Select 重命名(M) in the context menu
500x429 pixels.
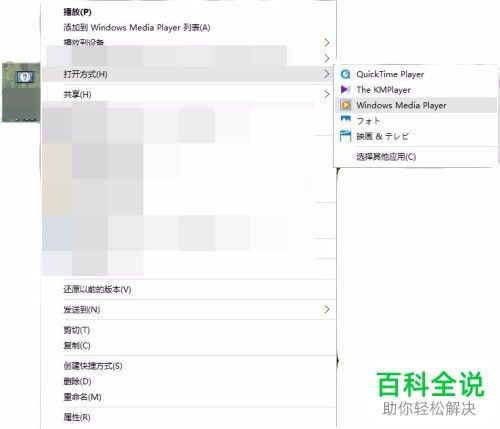pyautogui.click(x=188, y=397)
